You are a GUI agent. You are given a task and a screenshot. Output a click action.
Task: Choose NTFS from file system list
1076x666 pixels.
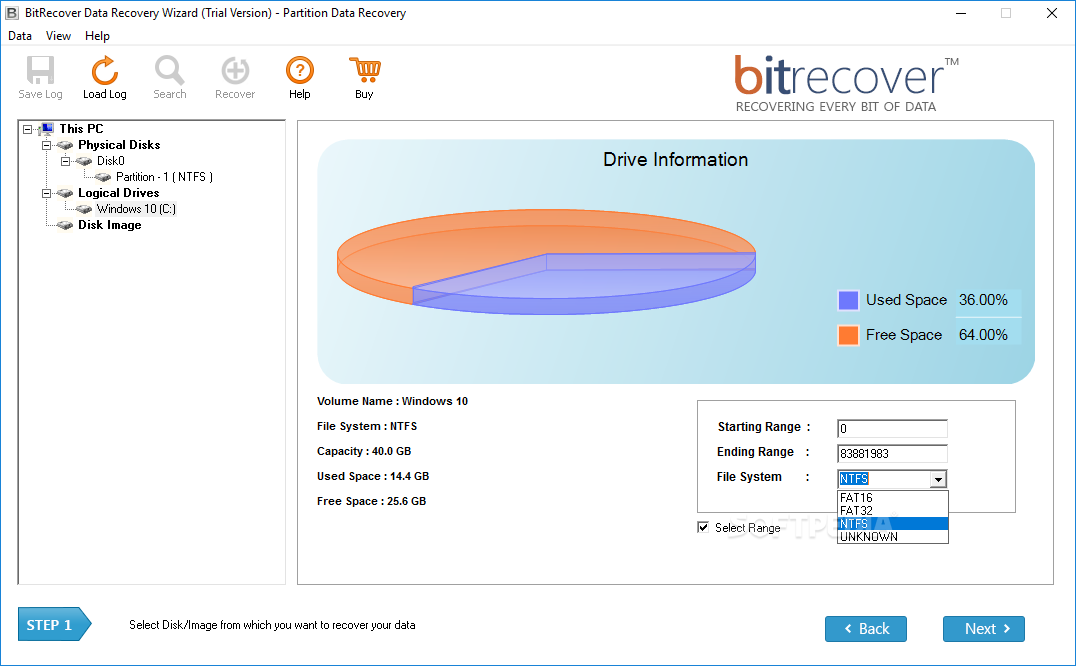coord(892,523)
